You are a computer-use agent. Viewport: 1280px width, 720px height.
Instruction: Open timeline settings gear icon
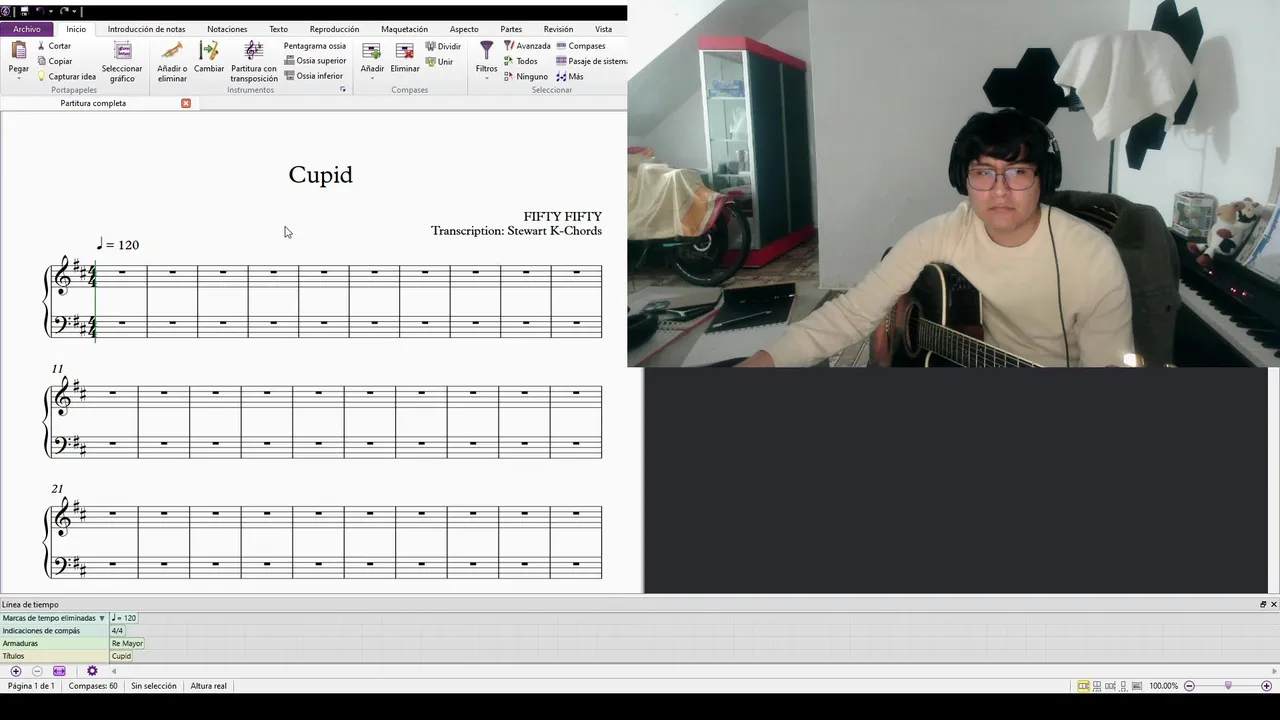coord(92,671)
